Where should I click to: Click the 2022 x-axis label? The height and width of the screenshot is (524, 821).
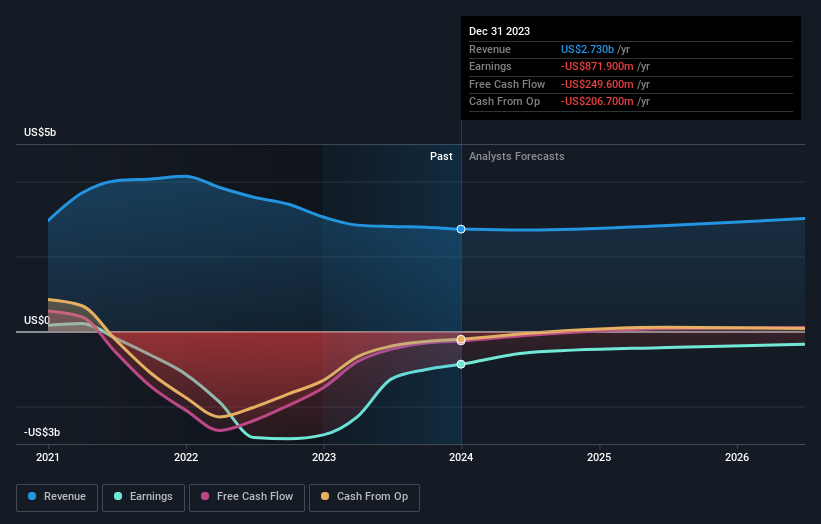click(x=186, y=457)
